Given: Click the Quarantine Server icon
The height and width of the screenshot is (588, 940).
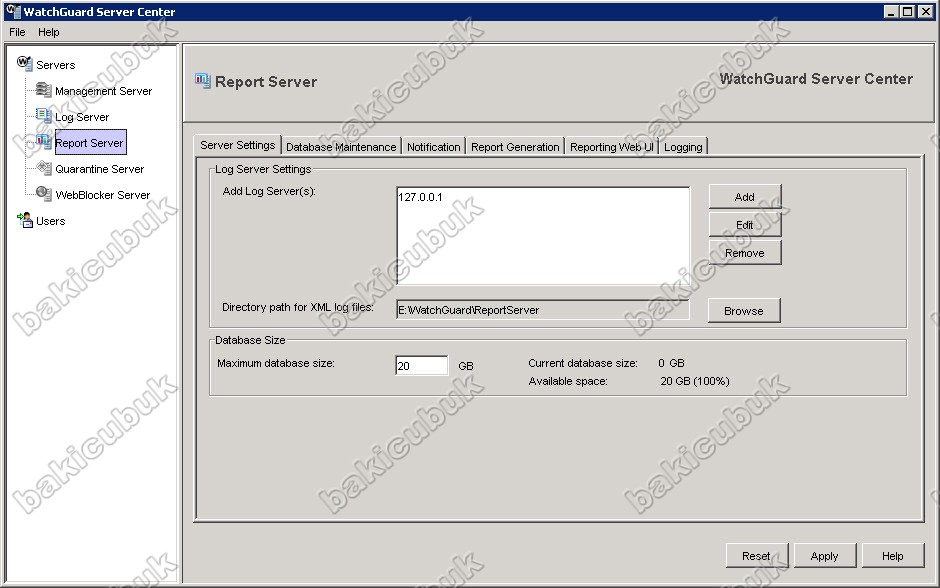Looking at the screenshot, I should 44,168.
